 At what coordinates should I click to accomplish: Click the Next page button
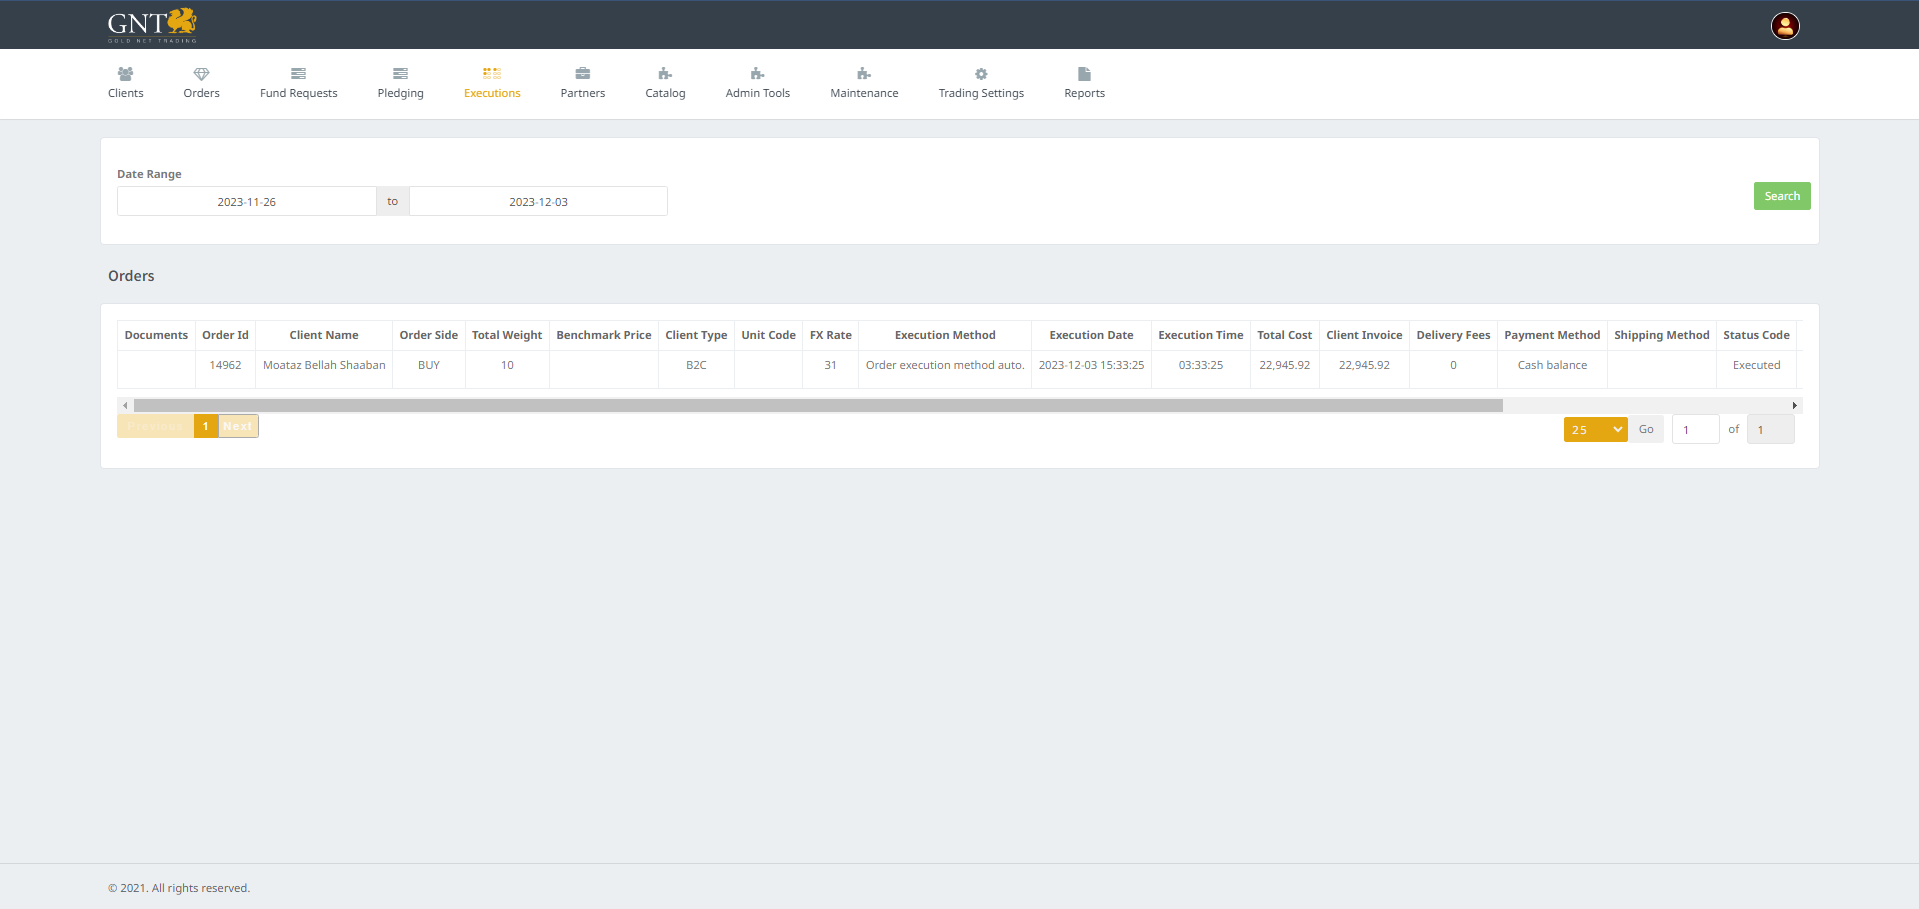coord(238,426)
